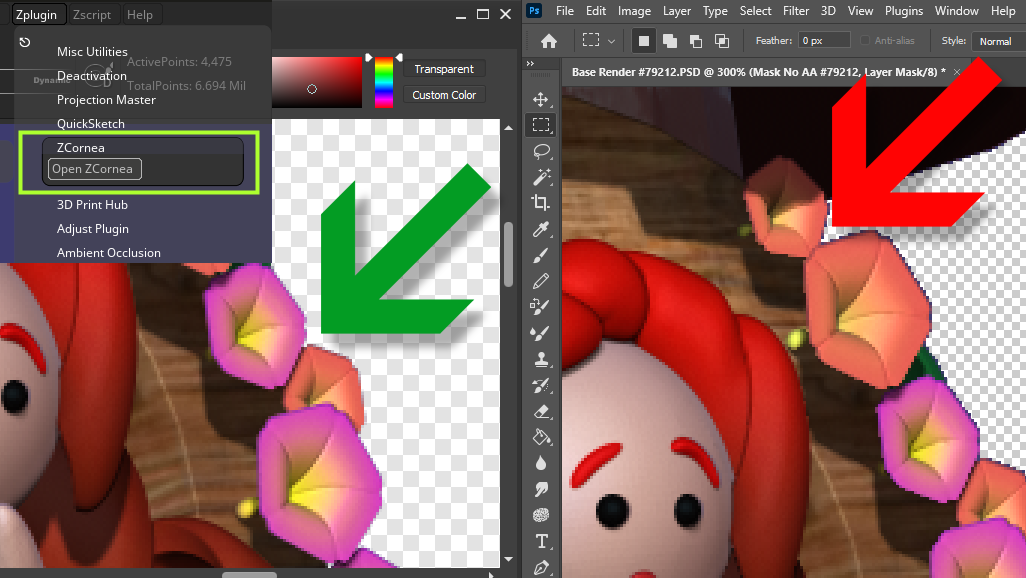This screenshot has width=1026, height=578.
Task: Click the Custom Color button
Action: coord(444,95)
